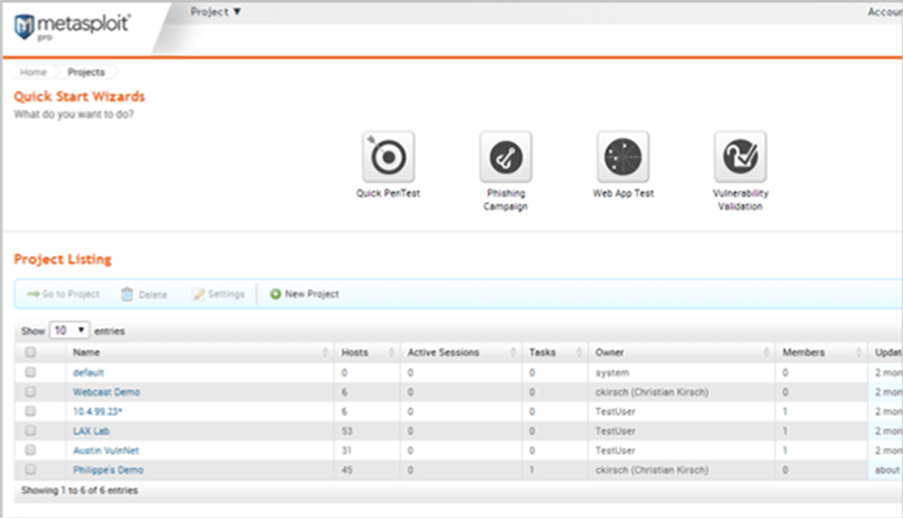
Task: Open the Austin VulnNet project link
Action: [106, 451]
